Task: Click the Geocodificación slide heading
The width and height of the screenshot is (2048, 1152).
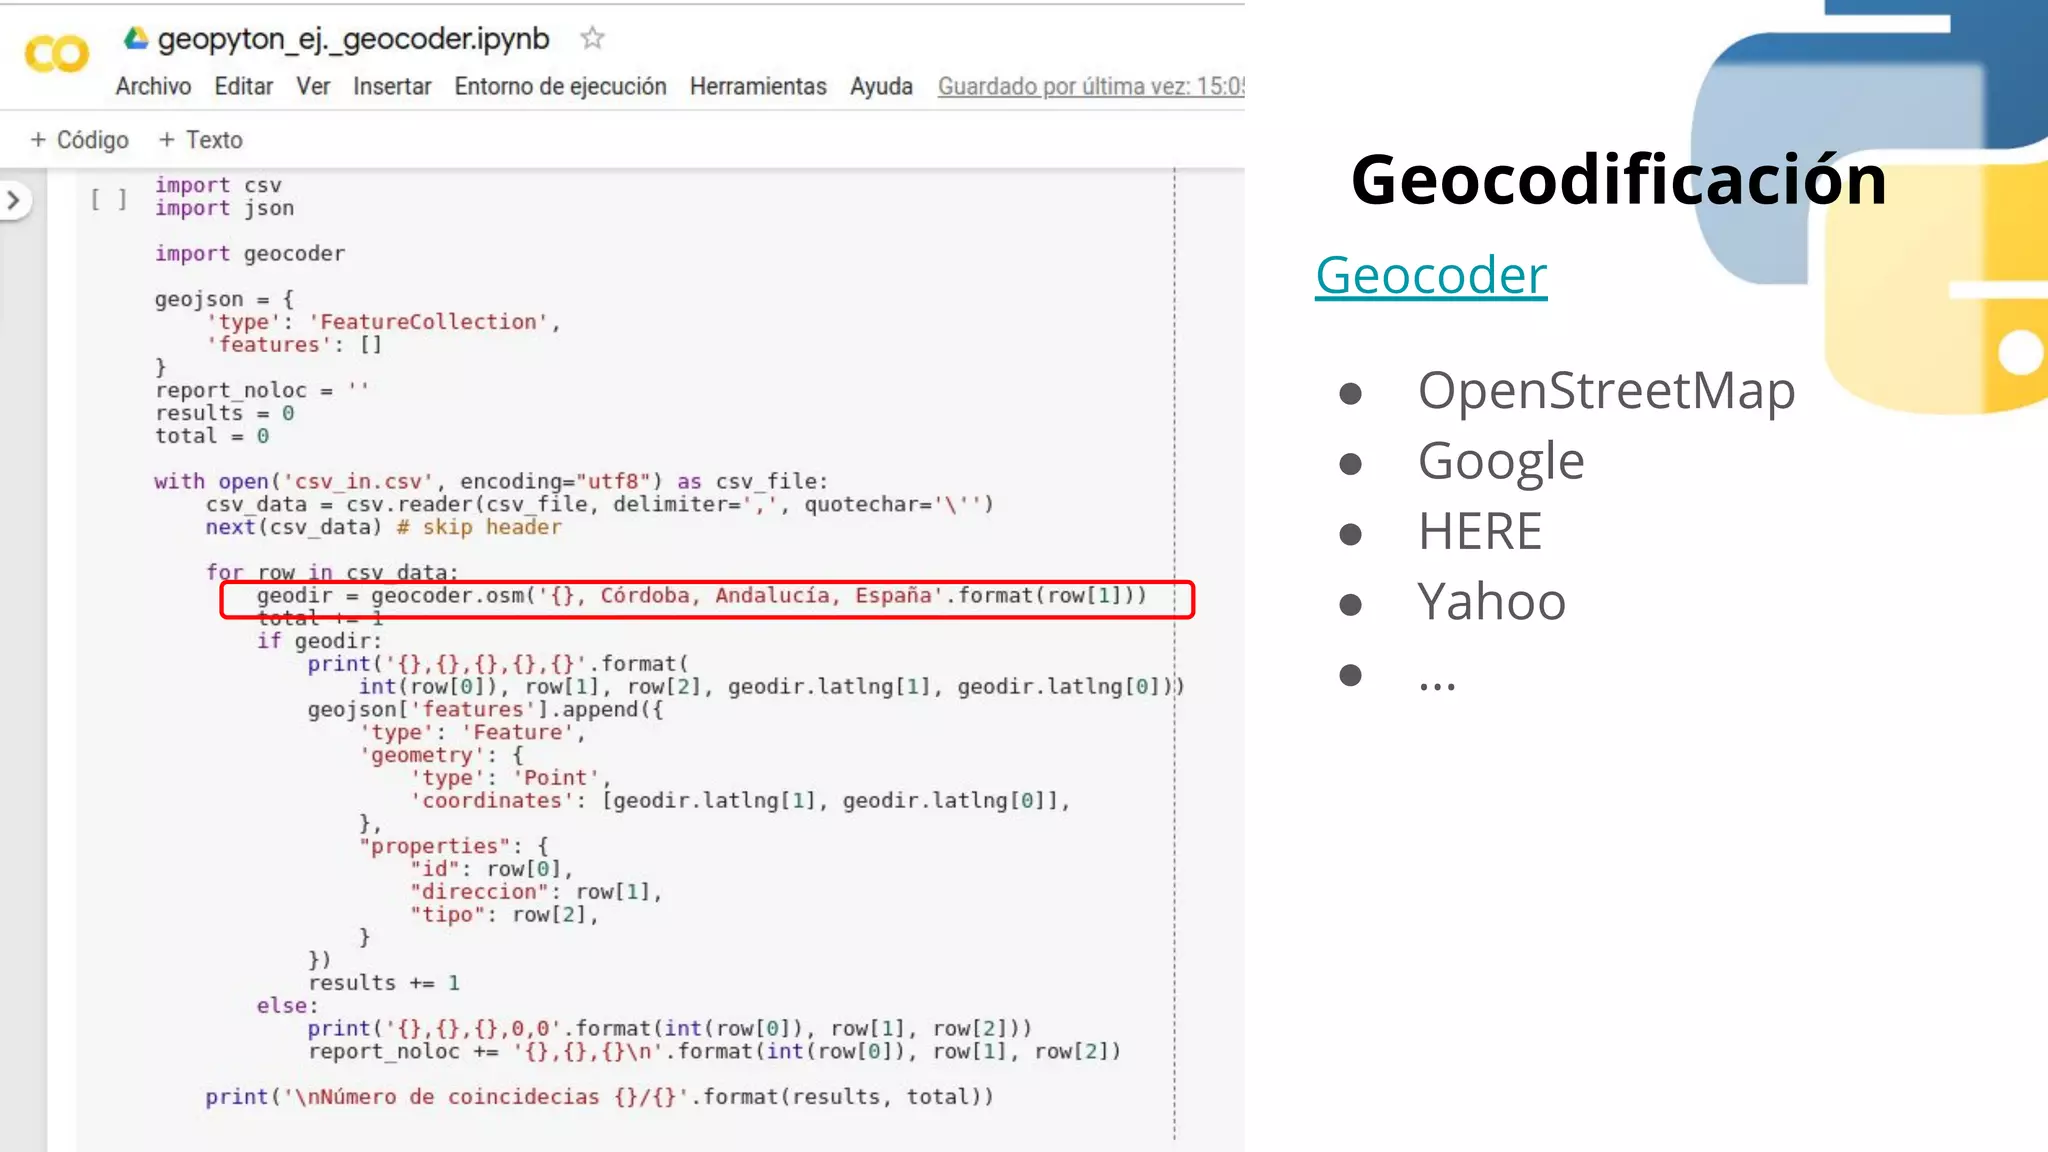Action: click(1619, 180)
